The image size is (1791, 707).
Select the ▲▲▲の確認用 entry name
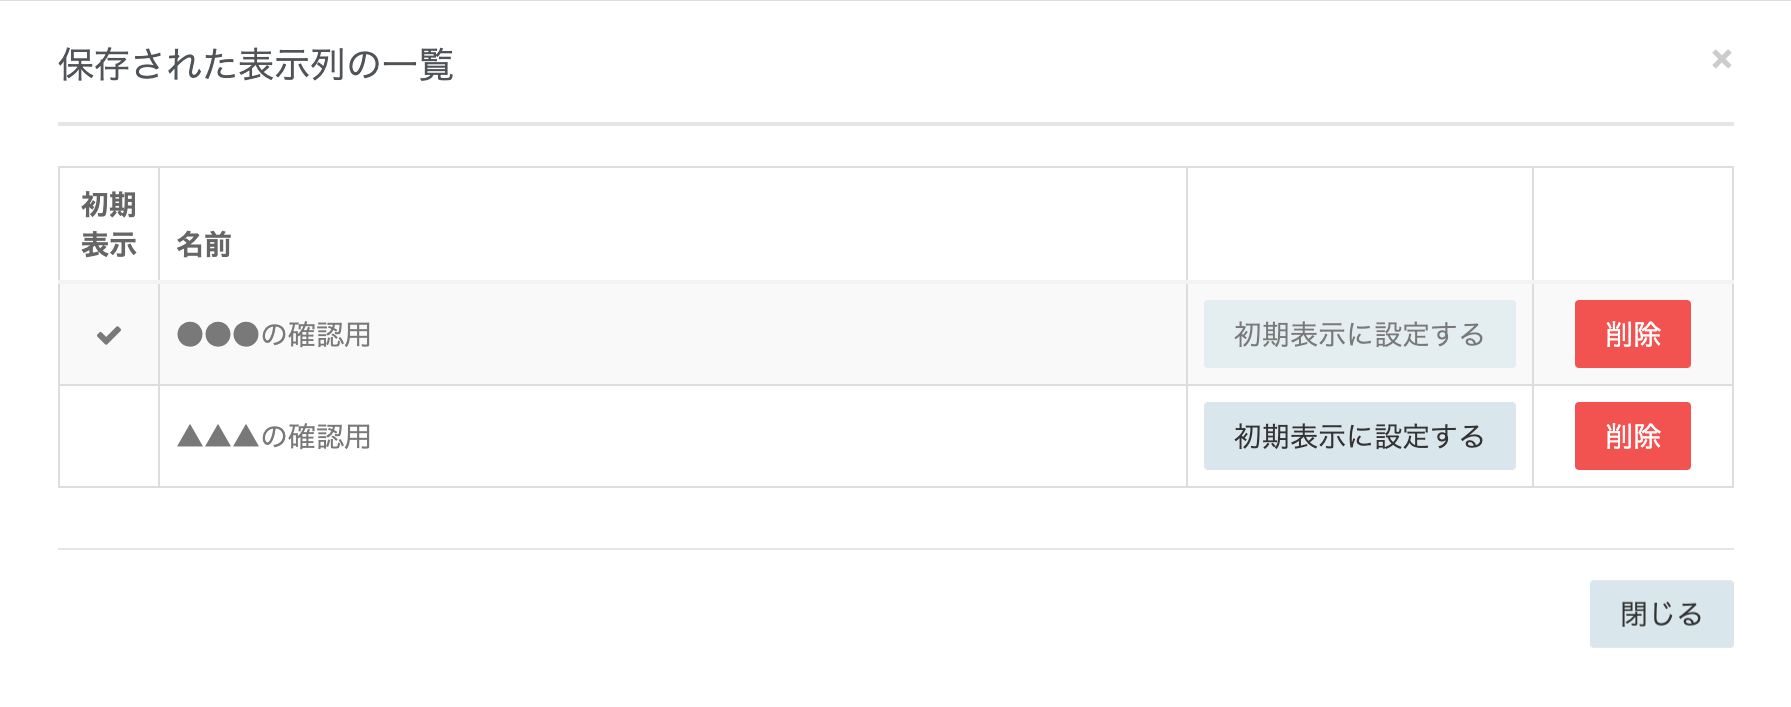274,437
